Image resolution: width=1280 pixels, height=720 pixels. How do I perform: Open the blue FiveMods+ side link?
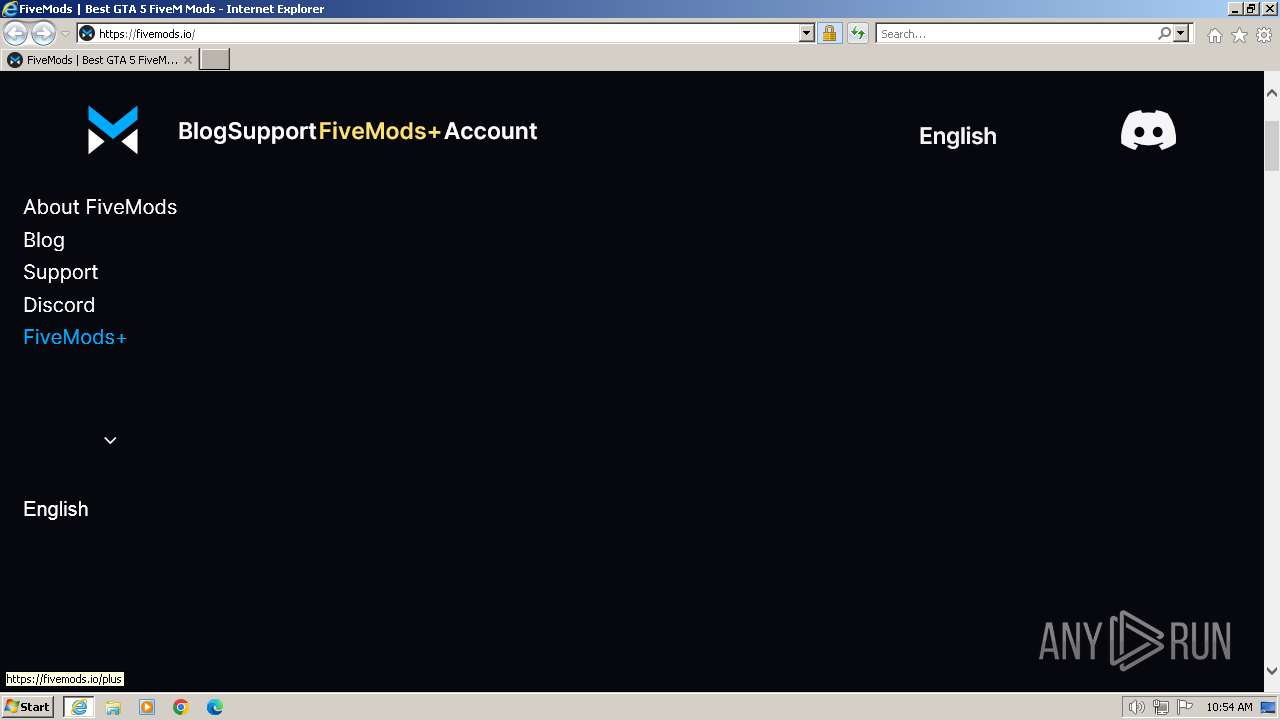[x=75, y=337]
